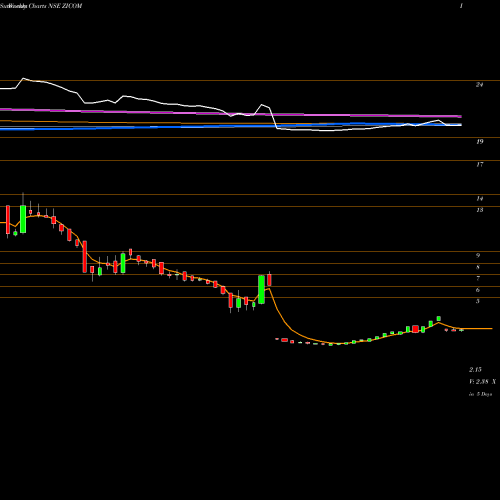Click the peak of the white indicator line
This screenshot has height=500, width=500.
(x=23, y=78)
